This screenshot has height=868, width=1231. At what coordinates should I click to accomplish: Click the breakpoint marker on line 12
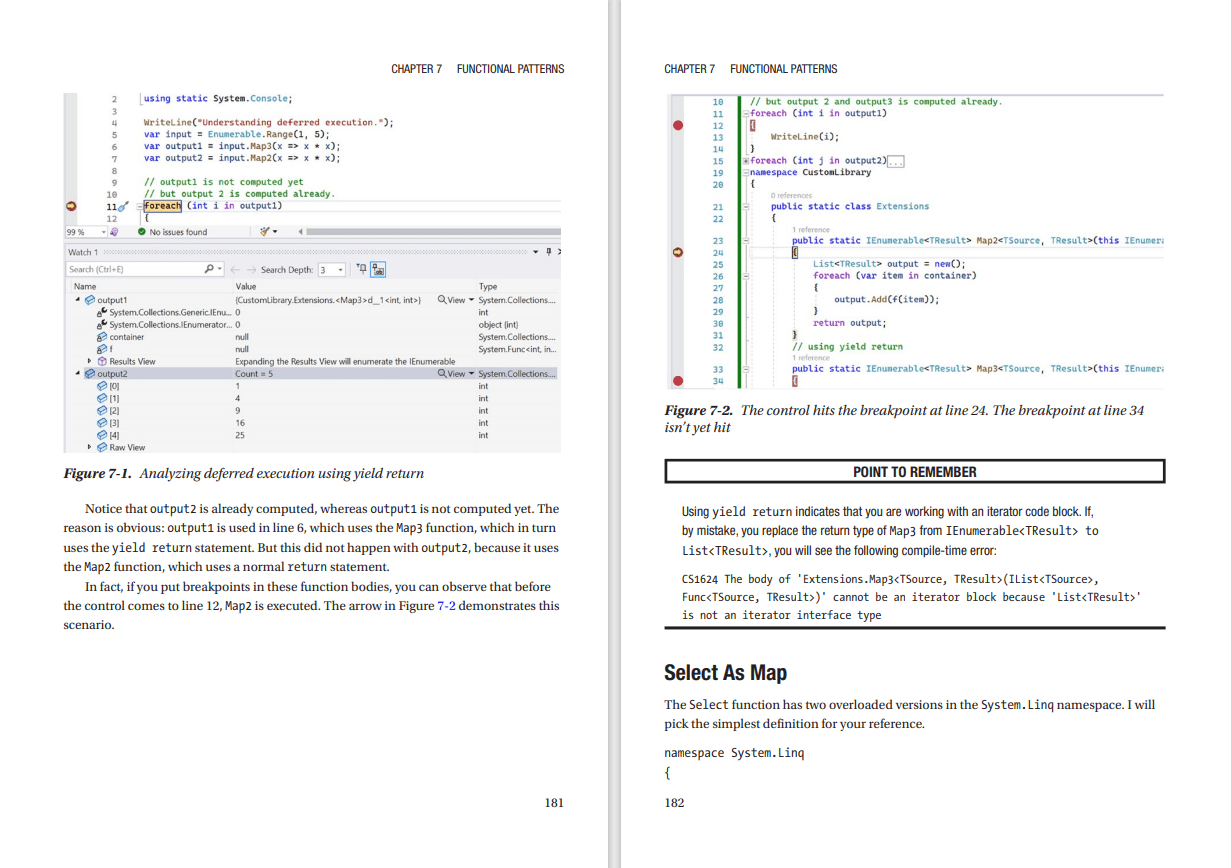pos(679,126)
